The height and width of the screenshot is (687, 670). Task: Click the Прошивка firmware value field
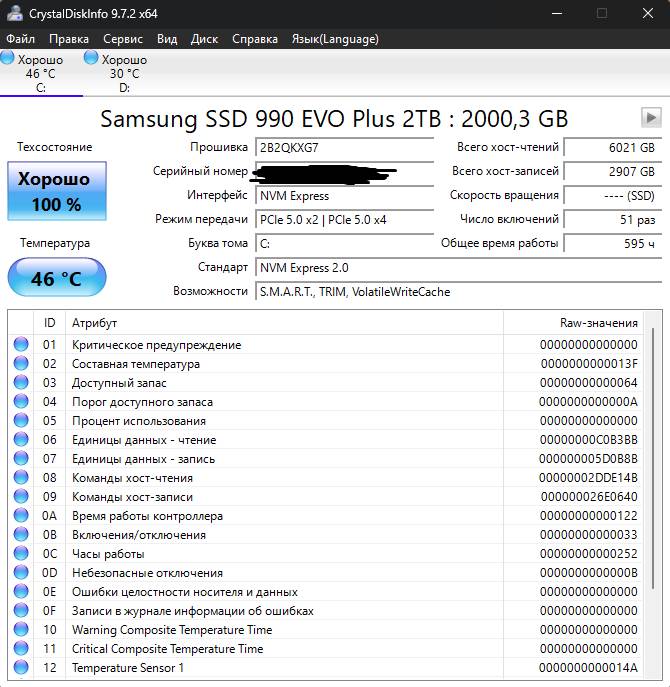(x=344, y=147)
